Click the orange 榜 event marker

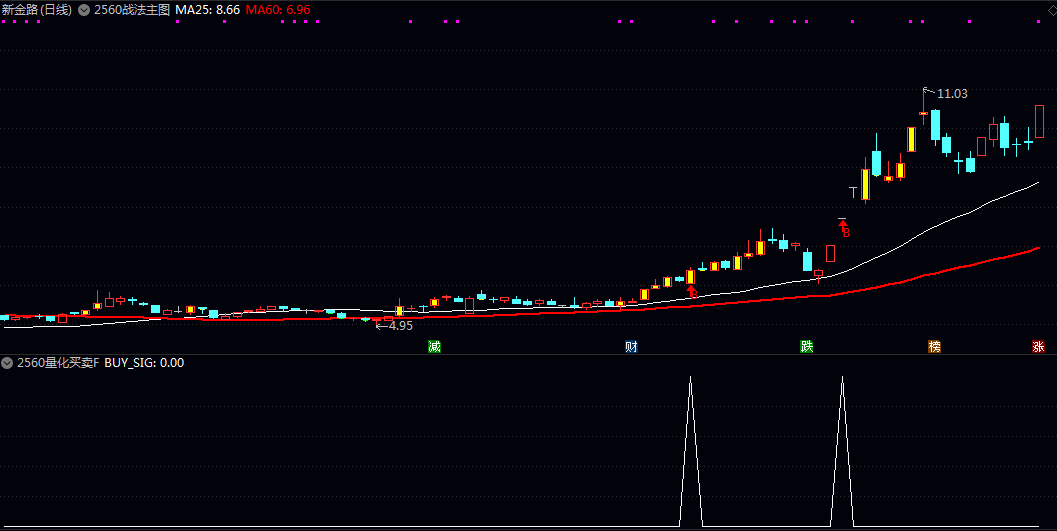click(934, 346)
